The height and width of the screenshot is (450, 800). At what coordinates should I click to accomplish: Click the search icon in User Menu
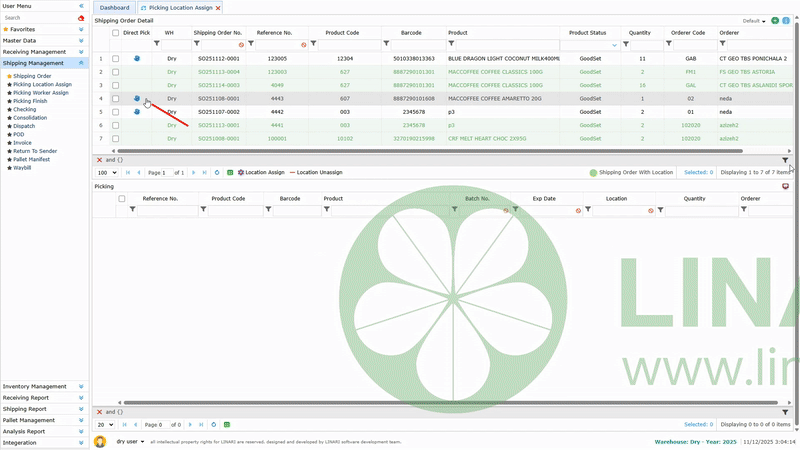click(x=81, y=17)
